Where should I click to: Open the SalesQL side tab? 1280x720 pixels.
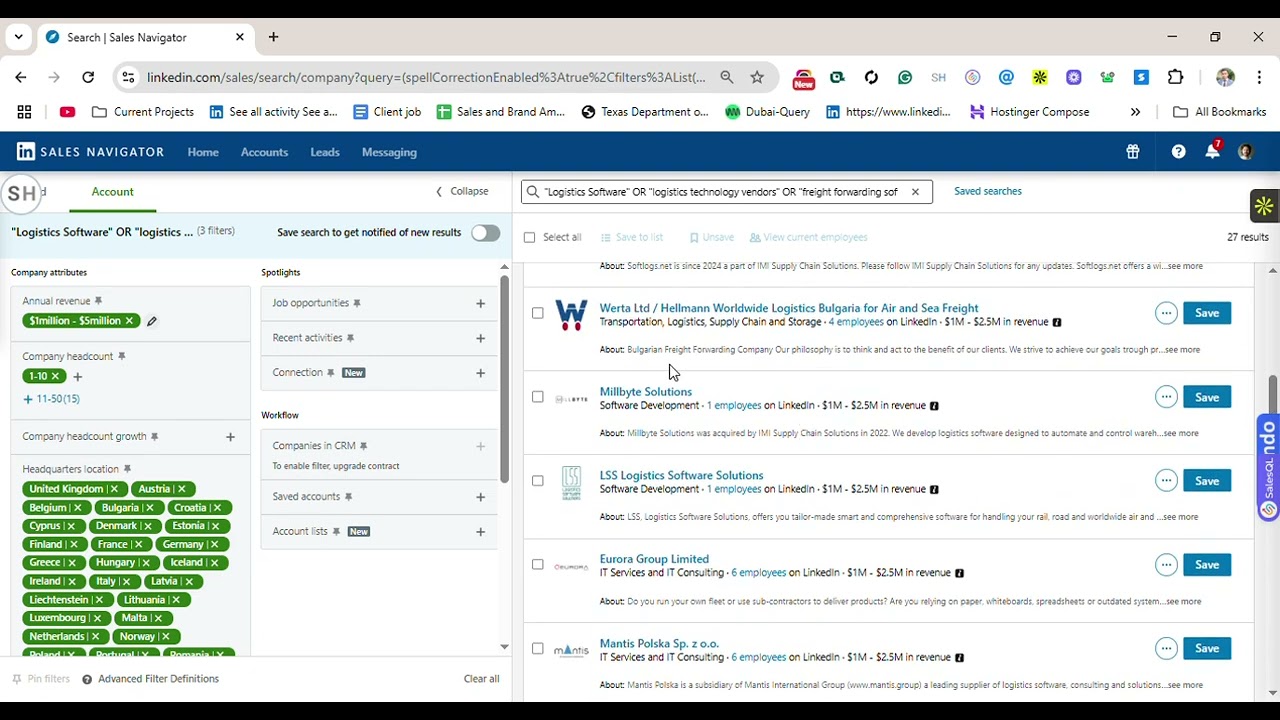coord(1268,470)
